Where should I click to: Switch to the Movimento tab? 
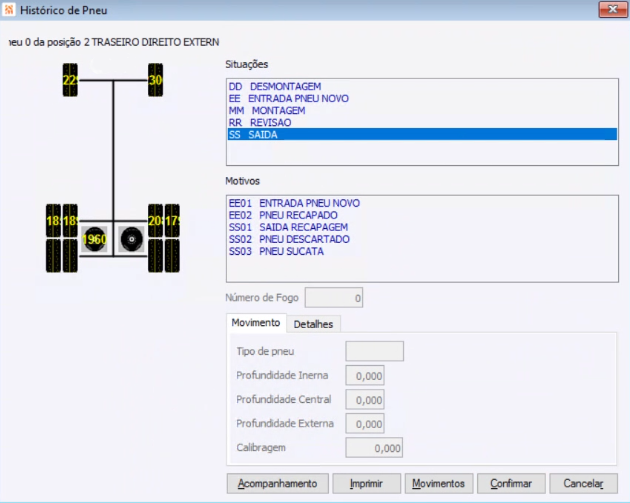click(x=256, y=323)
